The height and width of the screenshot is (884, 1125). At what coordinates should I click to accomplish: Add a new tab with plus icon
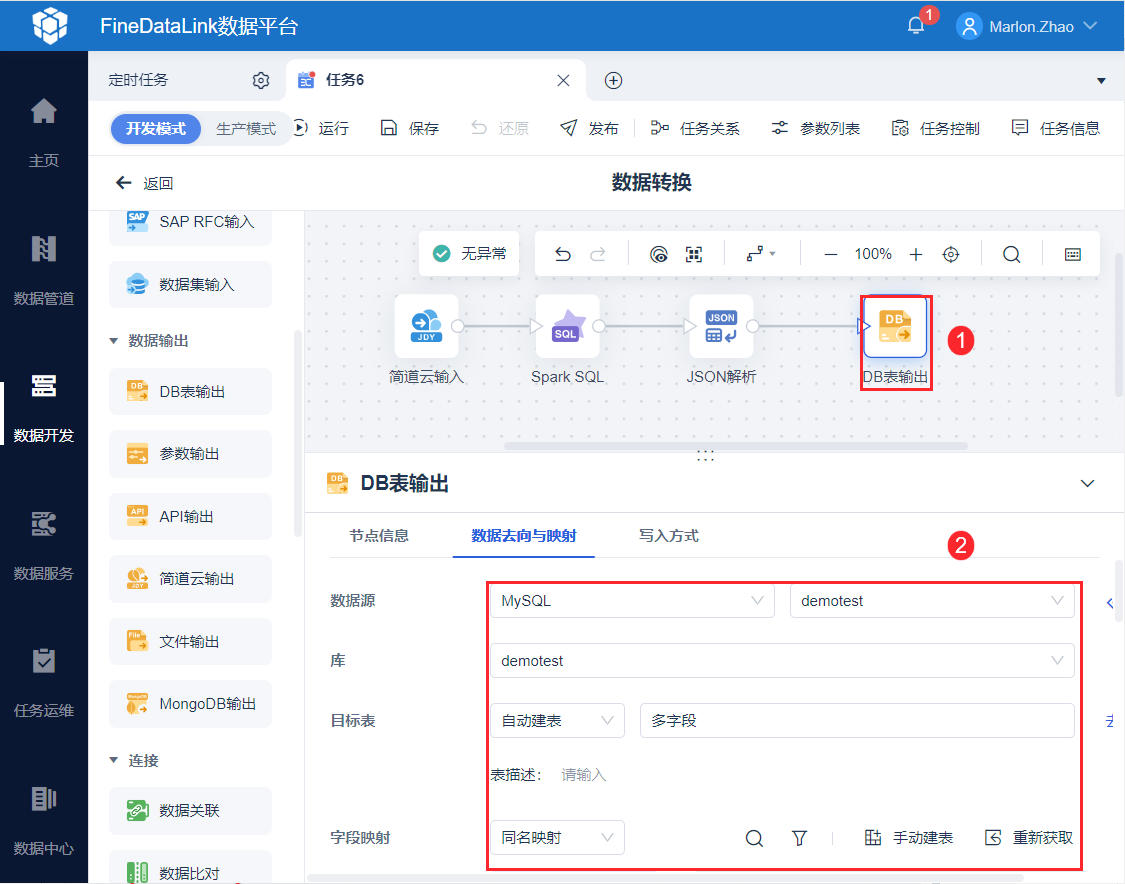pos(613,80)
